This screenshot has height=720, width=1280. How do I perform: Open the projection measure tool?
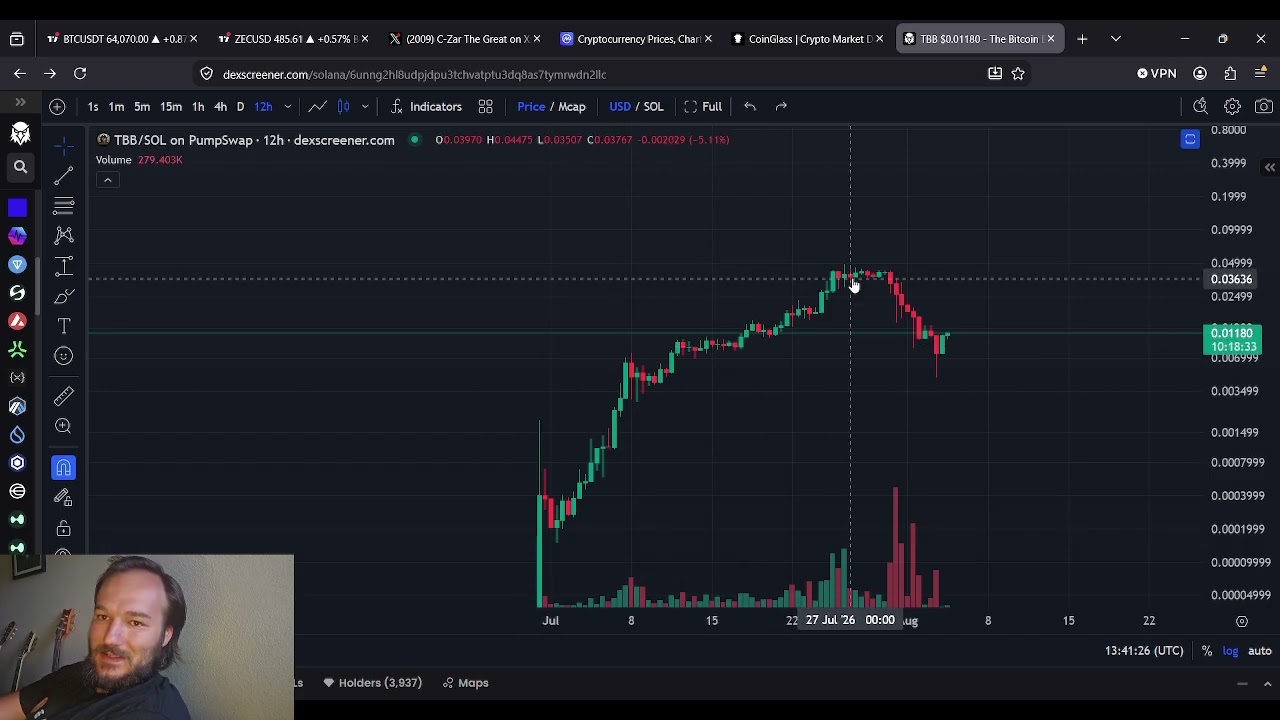pos(63,266)
